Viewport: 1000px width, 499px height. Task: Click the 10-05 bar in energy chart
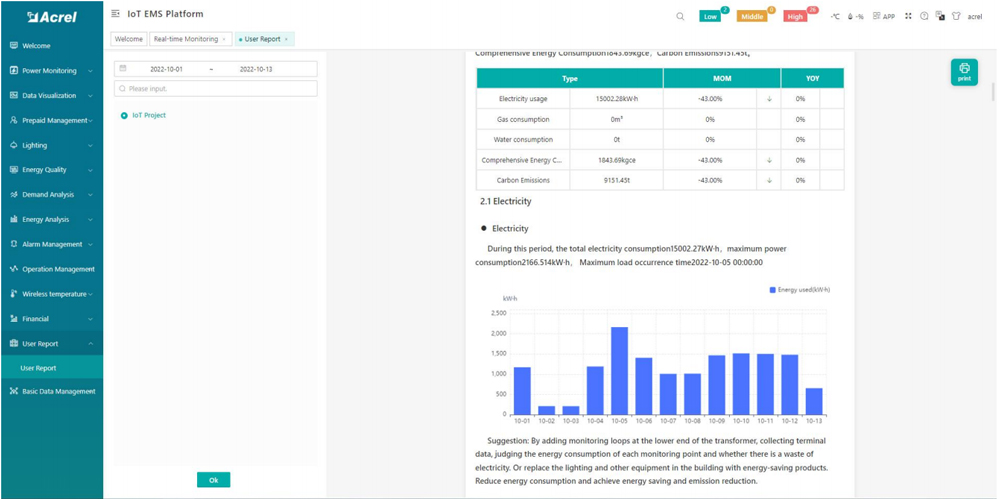pos(619,371)
